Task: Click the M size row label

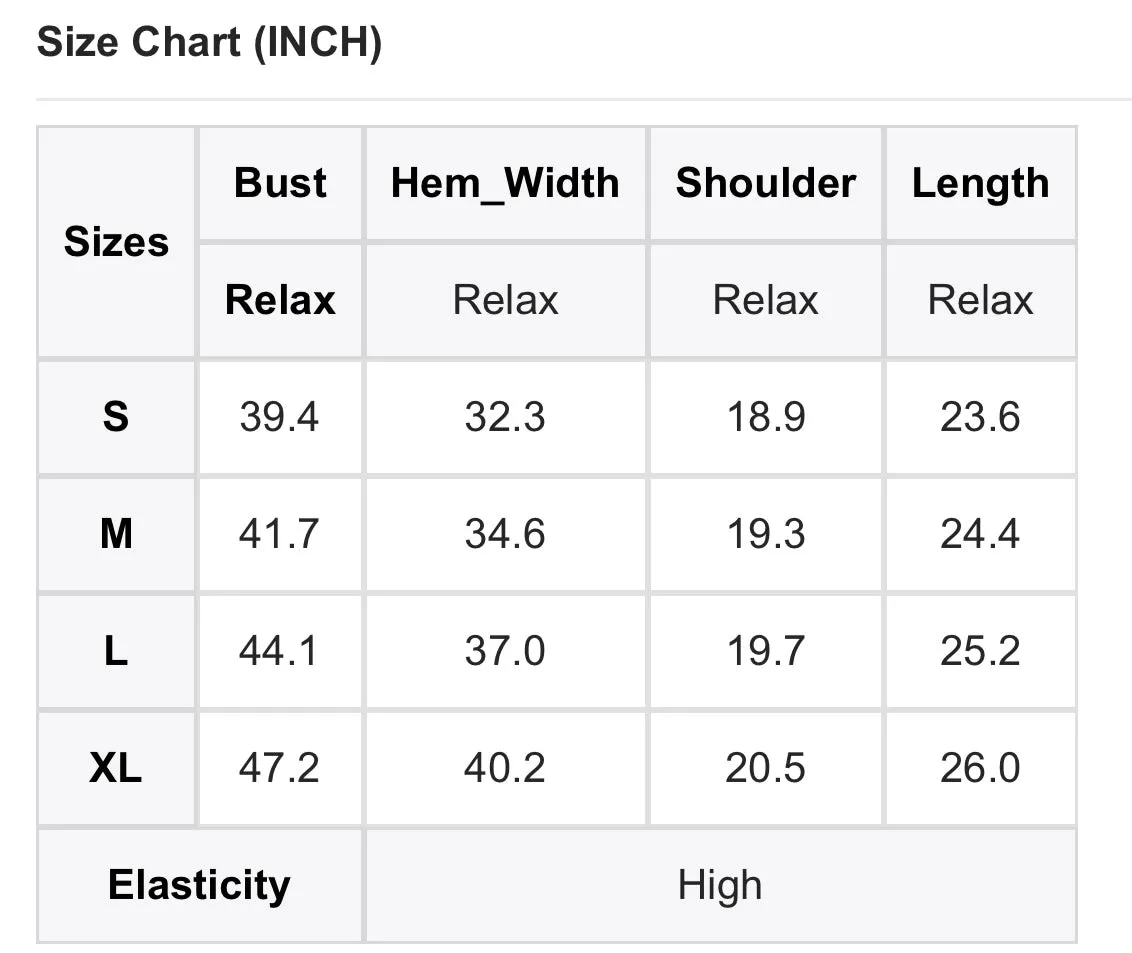Action: [116, 534]
